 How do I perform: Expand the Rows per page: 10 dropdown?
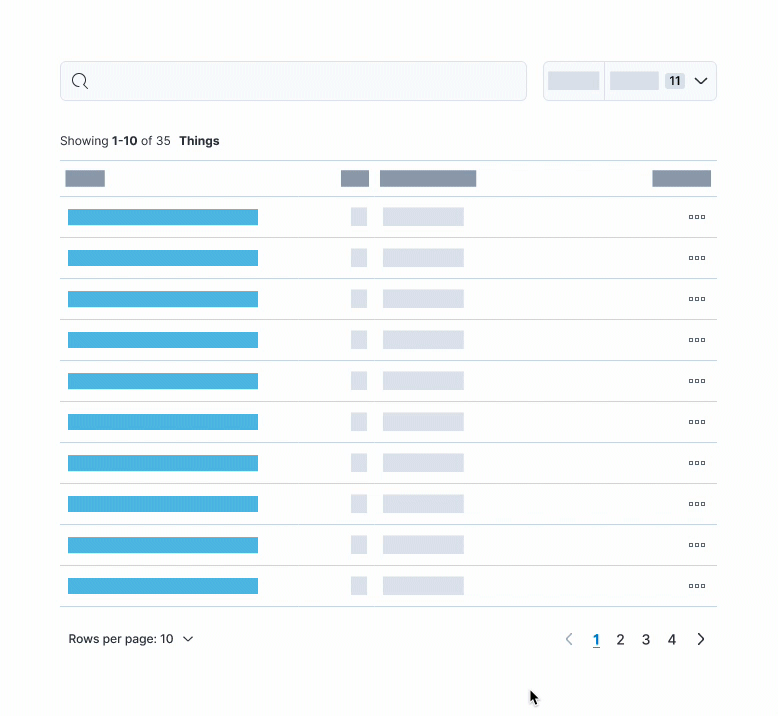pyautogui.click(x=131, y=639)
